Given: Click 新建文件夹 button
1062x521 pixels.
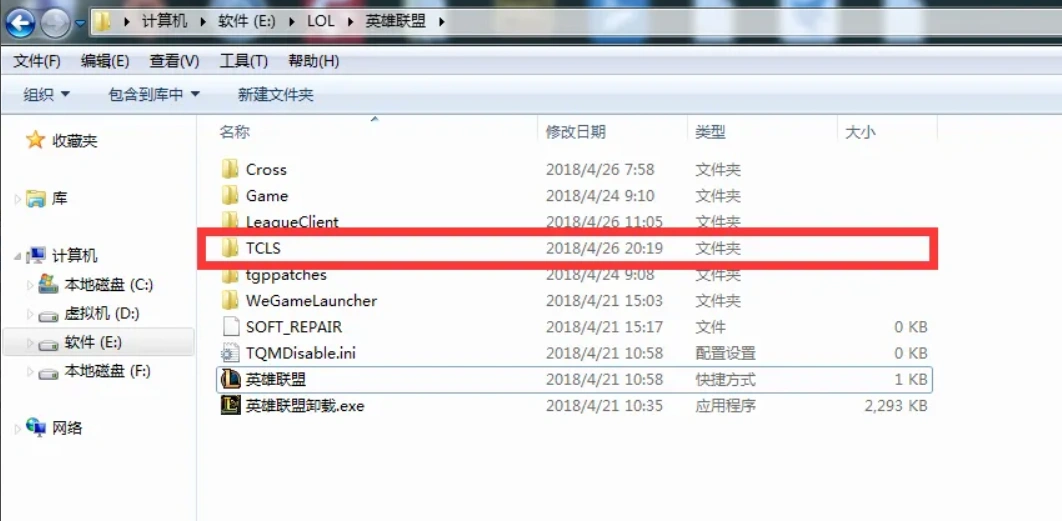Looking at the screenshot, I should point(276,95).
